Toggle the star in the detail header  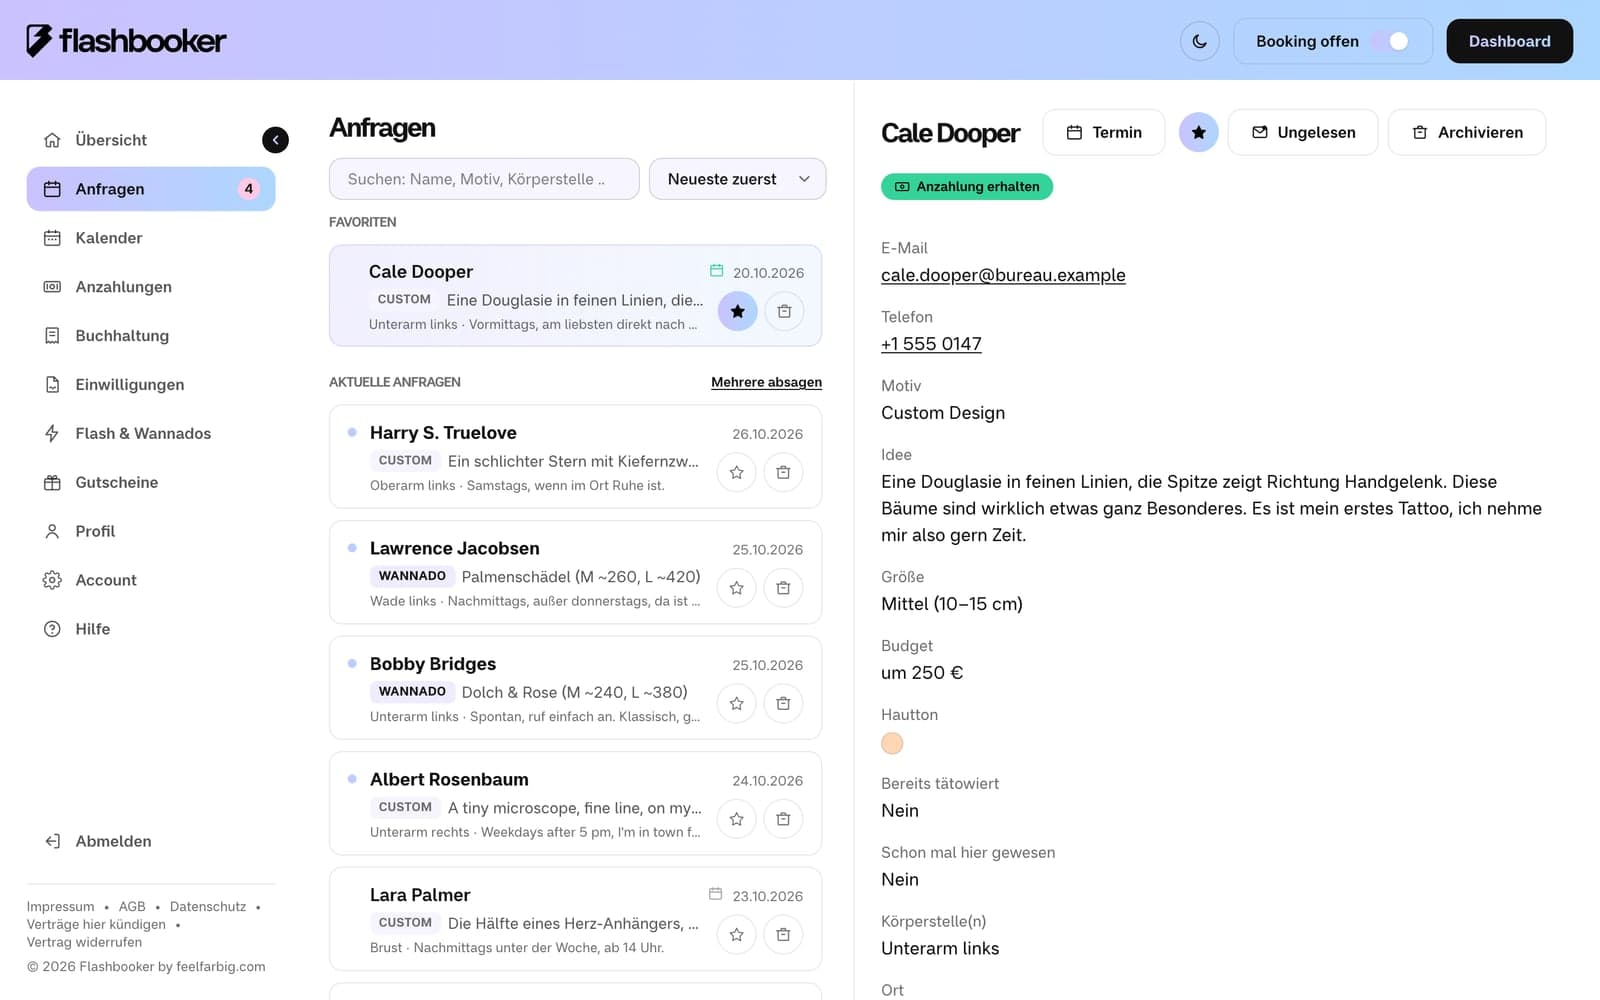click(1198, 132)
